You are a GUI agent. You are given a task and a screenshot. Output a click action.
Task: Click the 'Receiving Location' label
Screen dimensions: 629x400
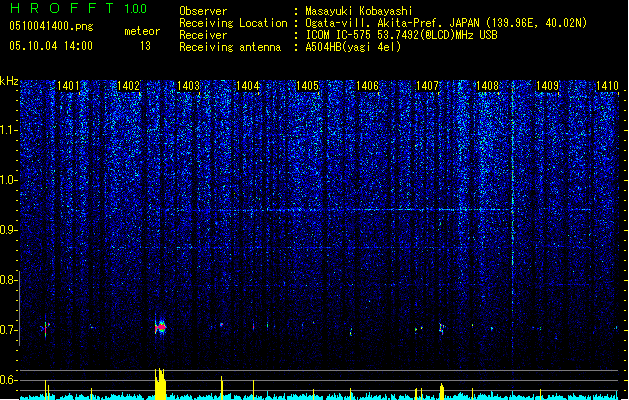[x=233, y=23]
